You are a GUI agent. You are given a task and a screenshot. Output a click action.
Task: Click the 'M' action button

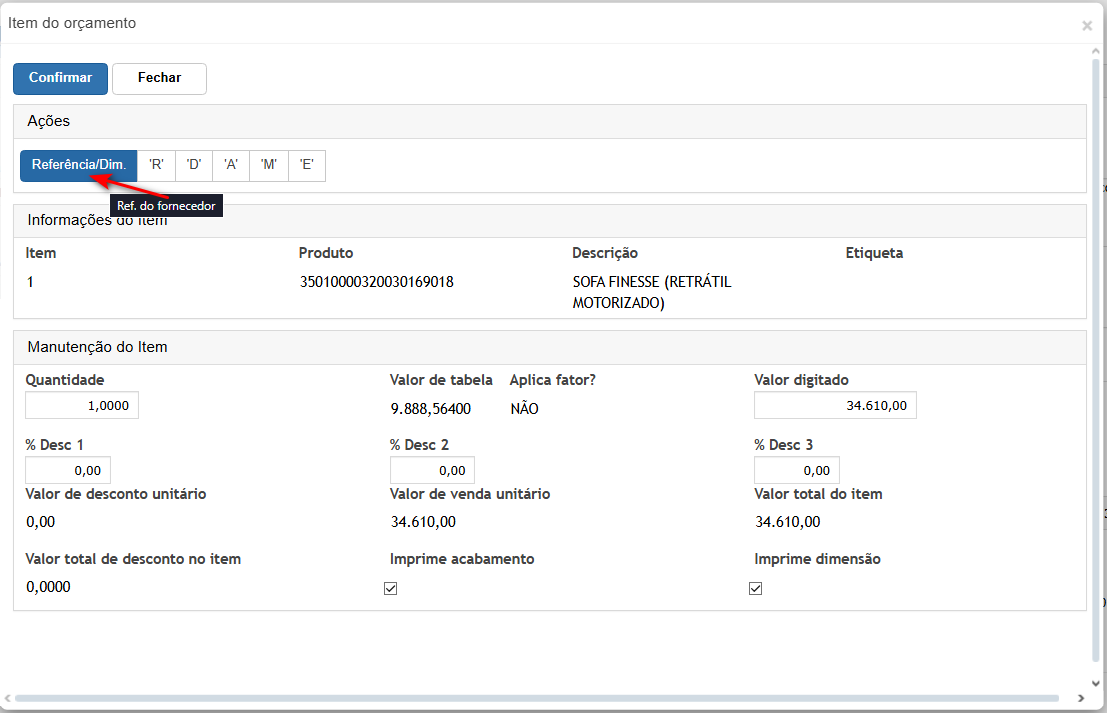tap(269, 165)
